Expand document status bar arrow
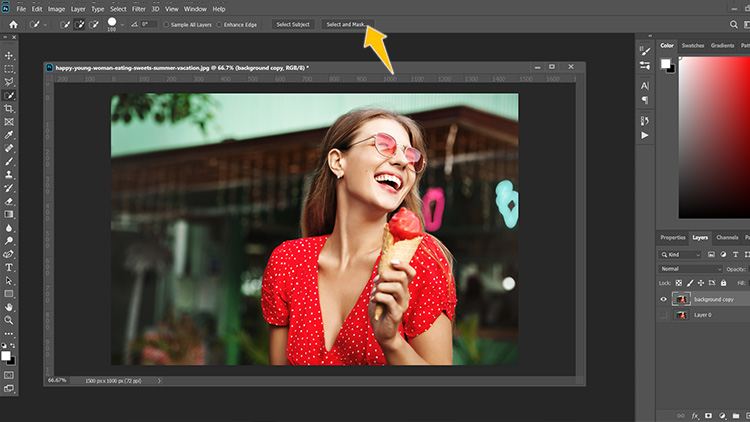Image resolution: width=750 pixels, height=422 pixels. pyautogui.click(x=159, y=381)
